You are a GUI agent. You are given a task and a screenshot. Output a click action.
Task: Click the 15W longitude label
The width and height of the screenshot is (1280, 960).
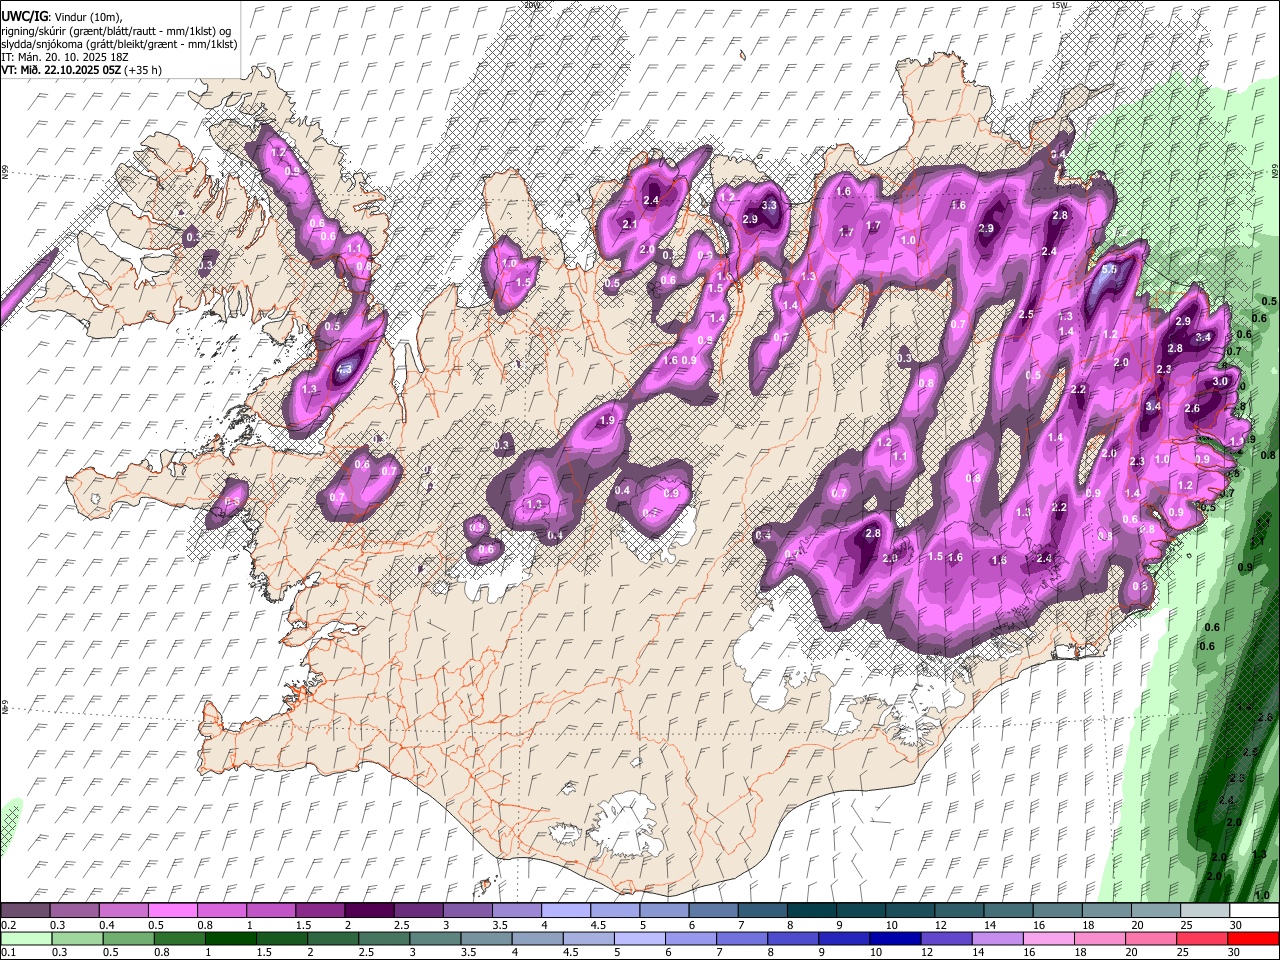1060,5
